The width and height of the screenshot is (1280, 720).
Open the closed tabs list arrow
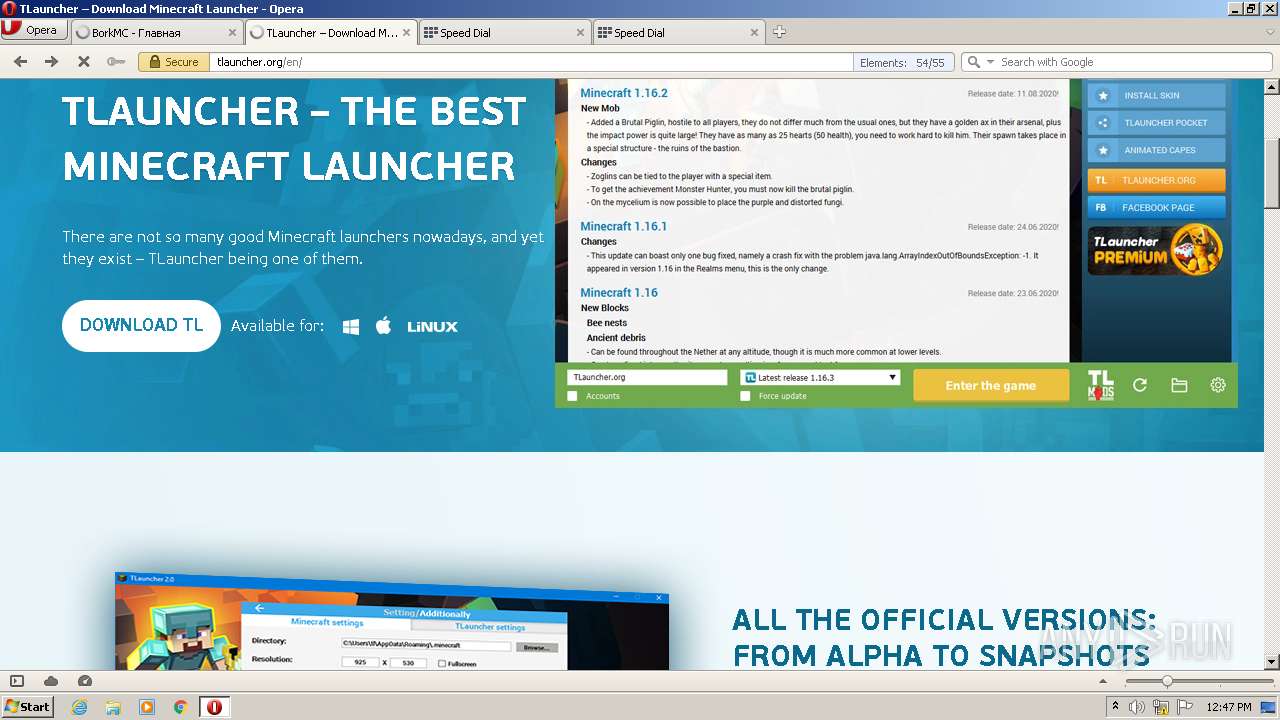point(1270,32)
